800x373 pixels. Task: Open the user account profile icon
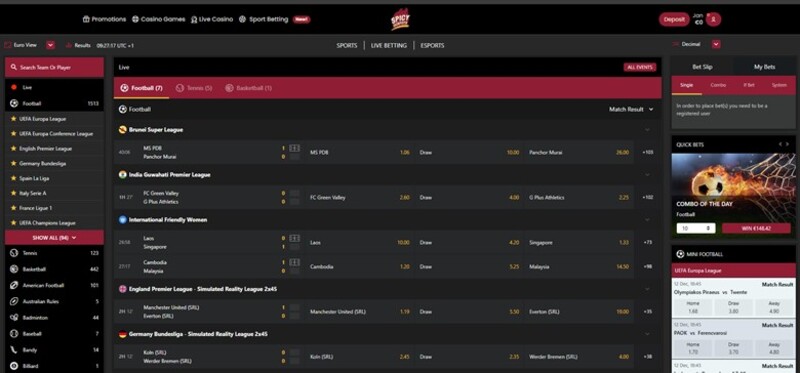pos(714,19)
